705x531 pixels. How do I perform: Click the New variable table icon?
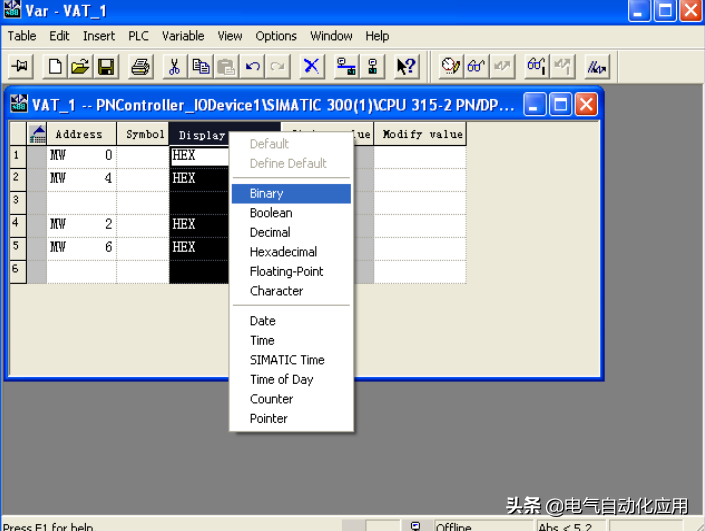point(55,67)
